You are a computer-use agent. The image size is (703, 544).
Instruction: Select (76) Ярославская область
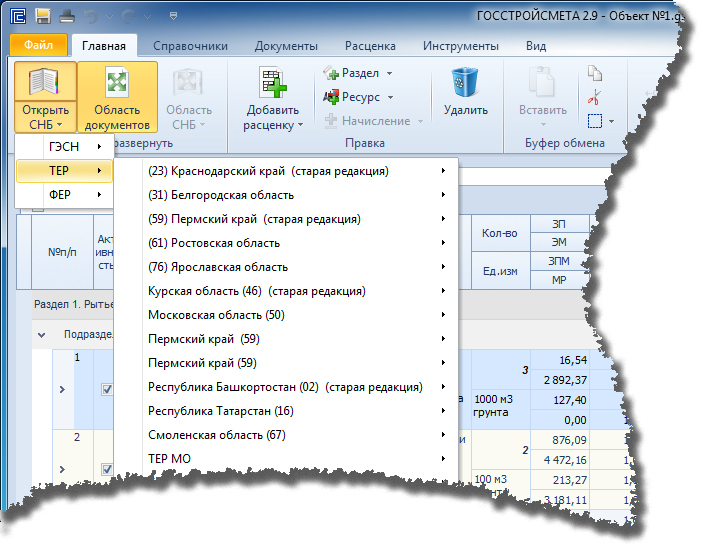(x=286, y=267)
